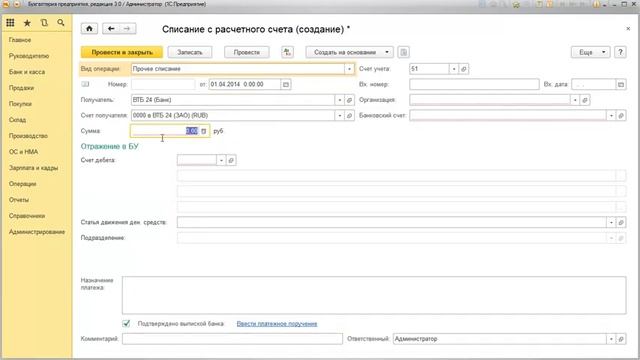Open Счет получателя item icon
This screenshot has width=640, height=360.
tap(349, 116)
